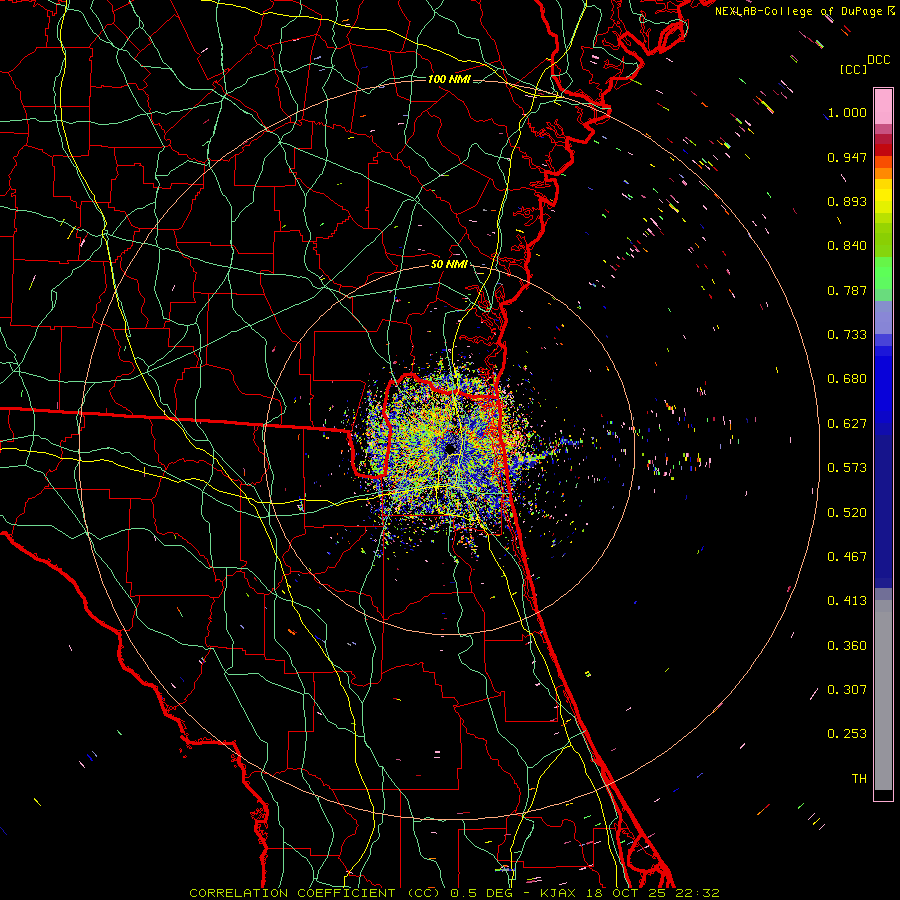Click the [CC] legend unit label
Image resolution: width=900 pixels, height=900 pixels.
coord(853,69)
